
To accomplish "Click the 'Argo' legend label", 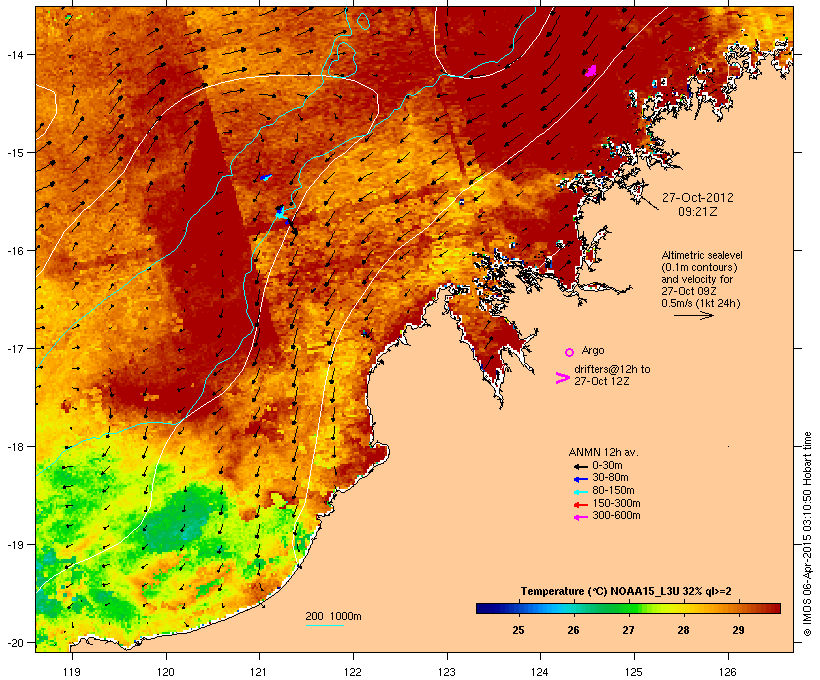I will (x=593, y=350).
